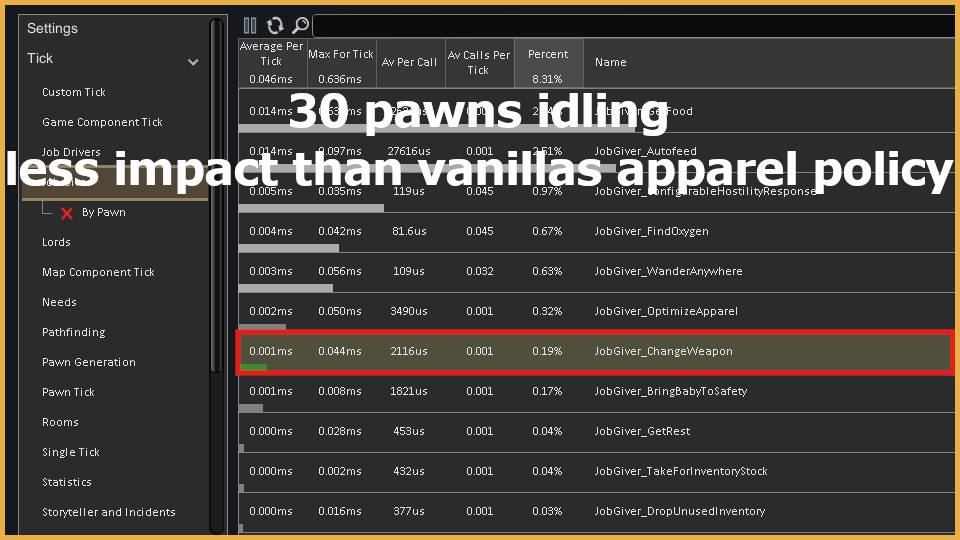Click the refresh arrows icon

pyautogui.click(x=275, y=26)
